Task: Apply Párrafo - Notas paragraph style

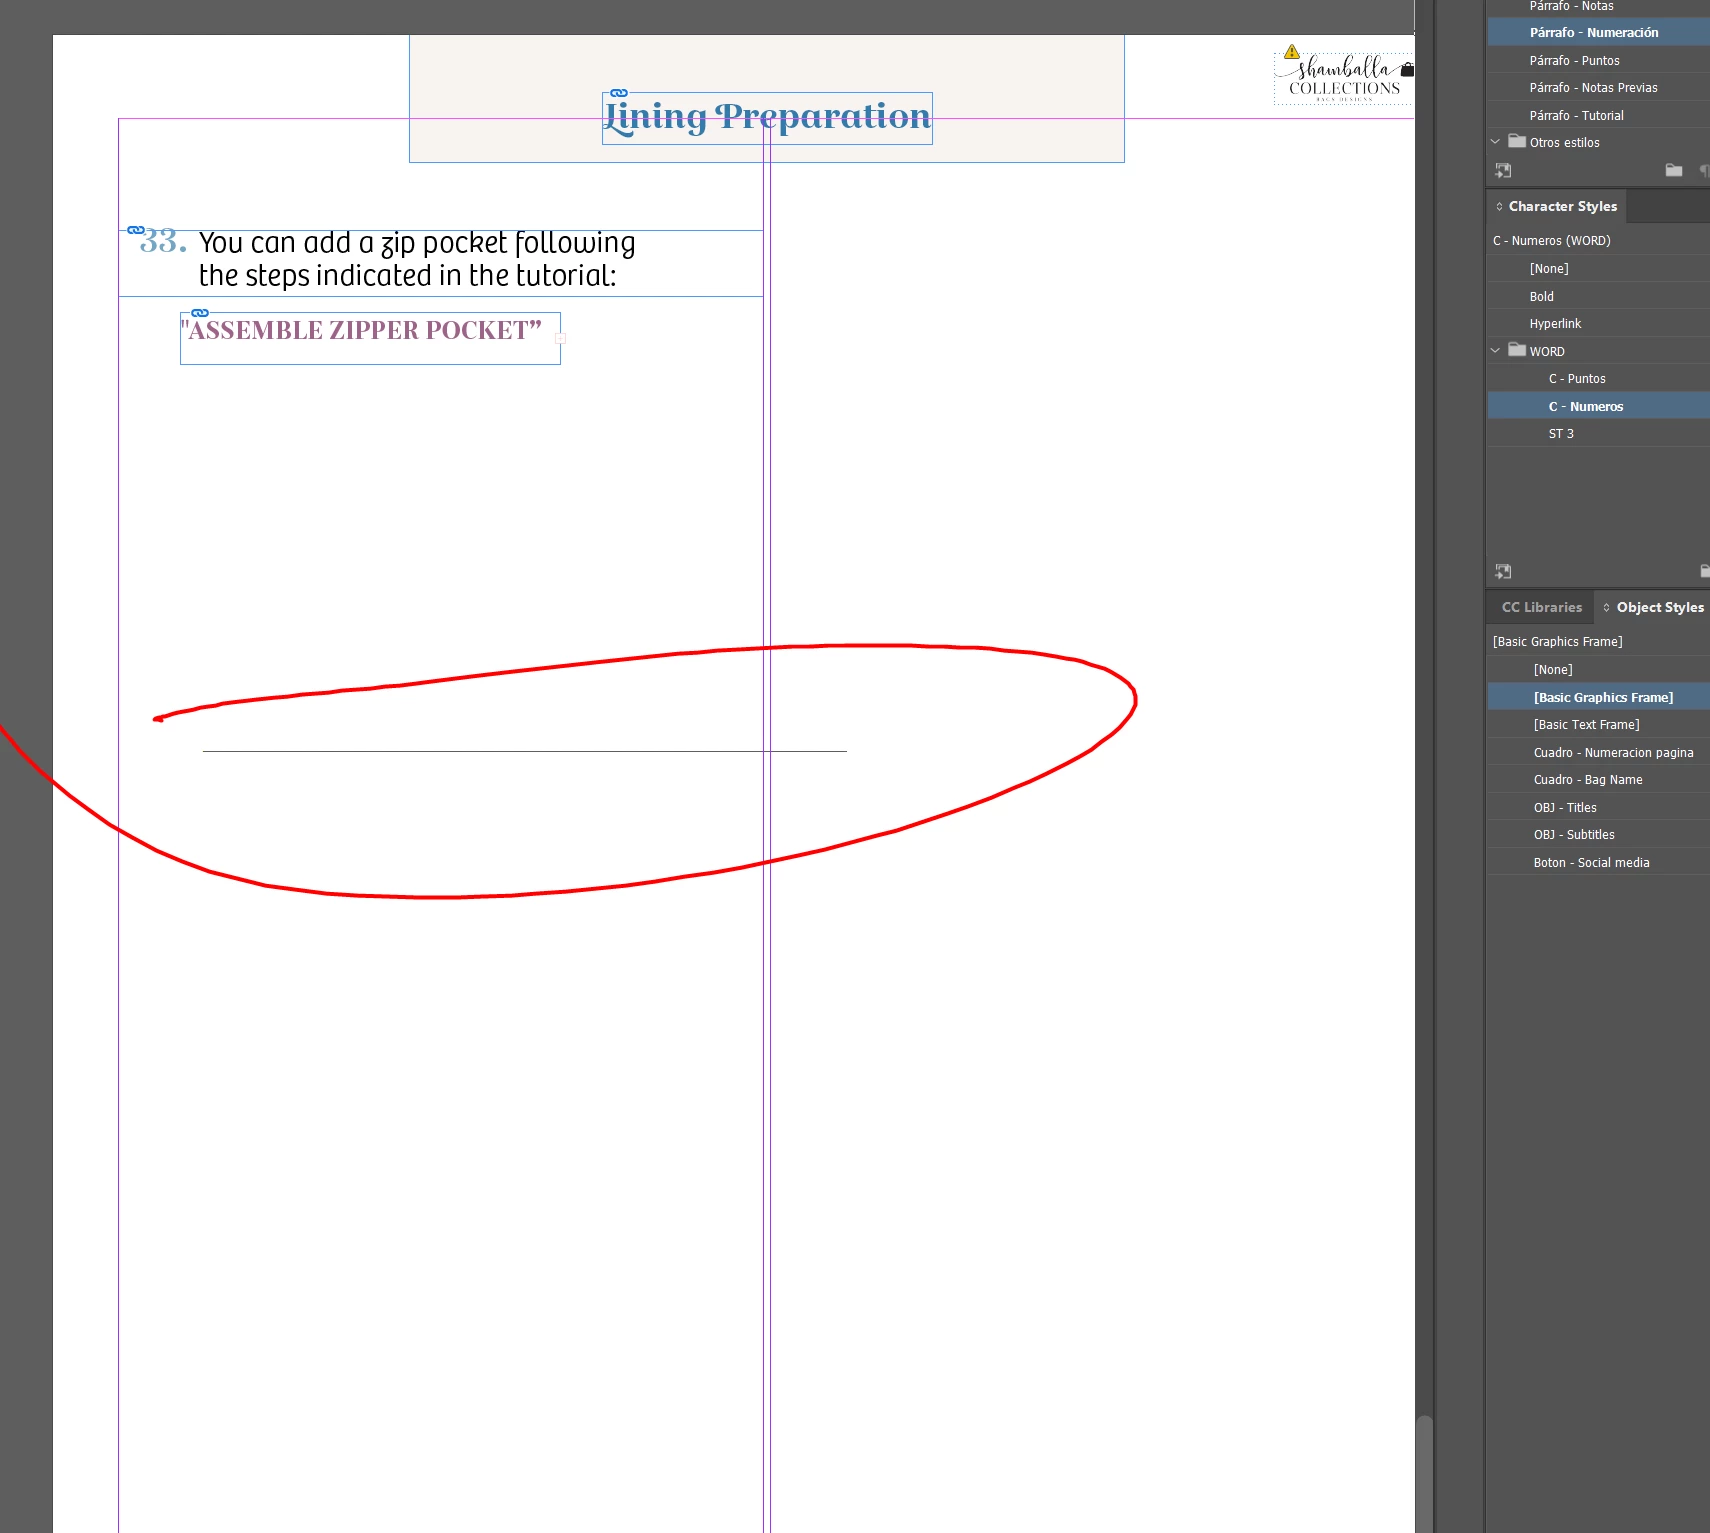Action: point(1598,6)
